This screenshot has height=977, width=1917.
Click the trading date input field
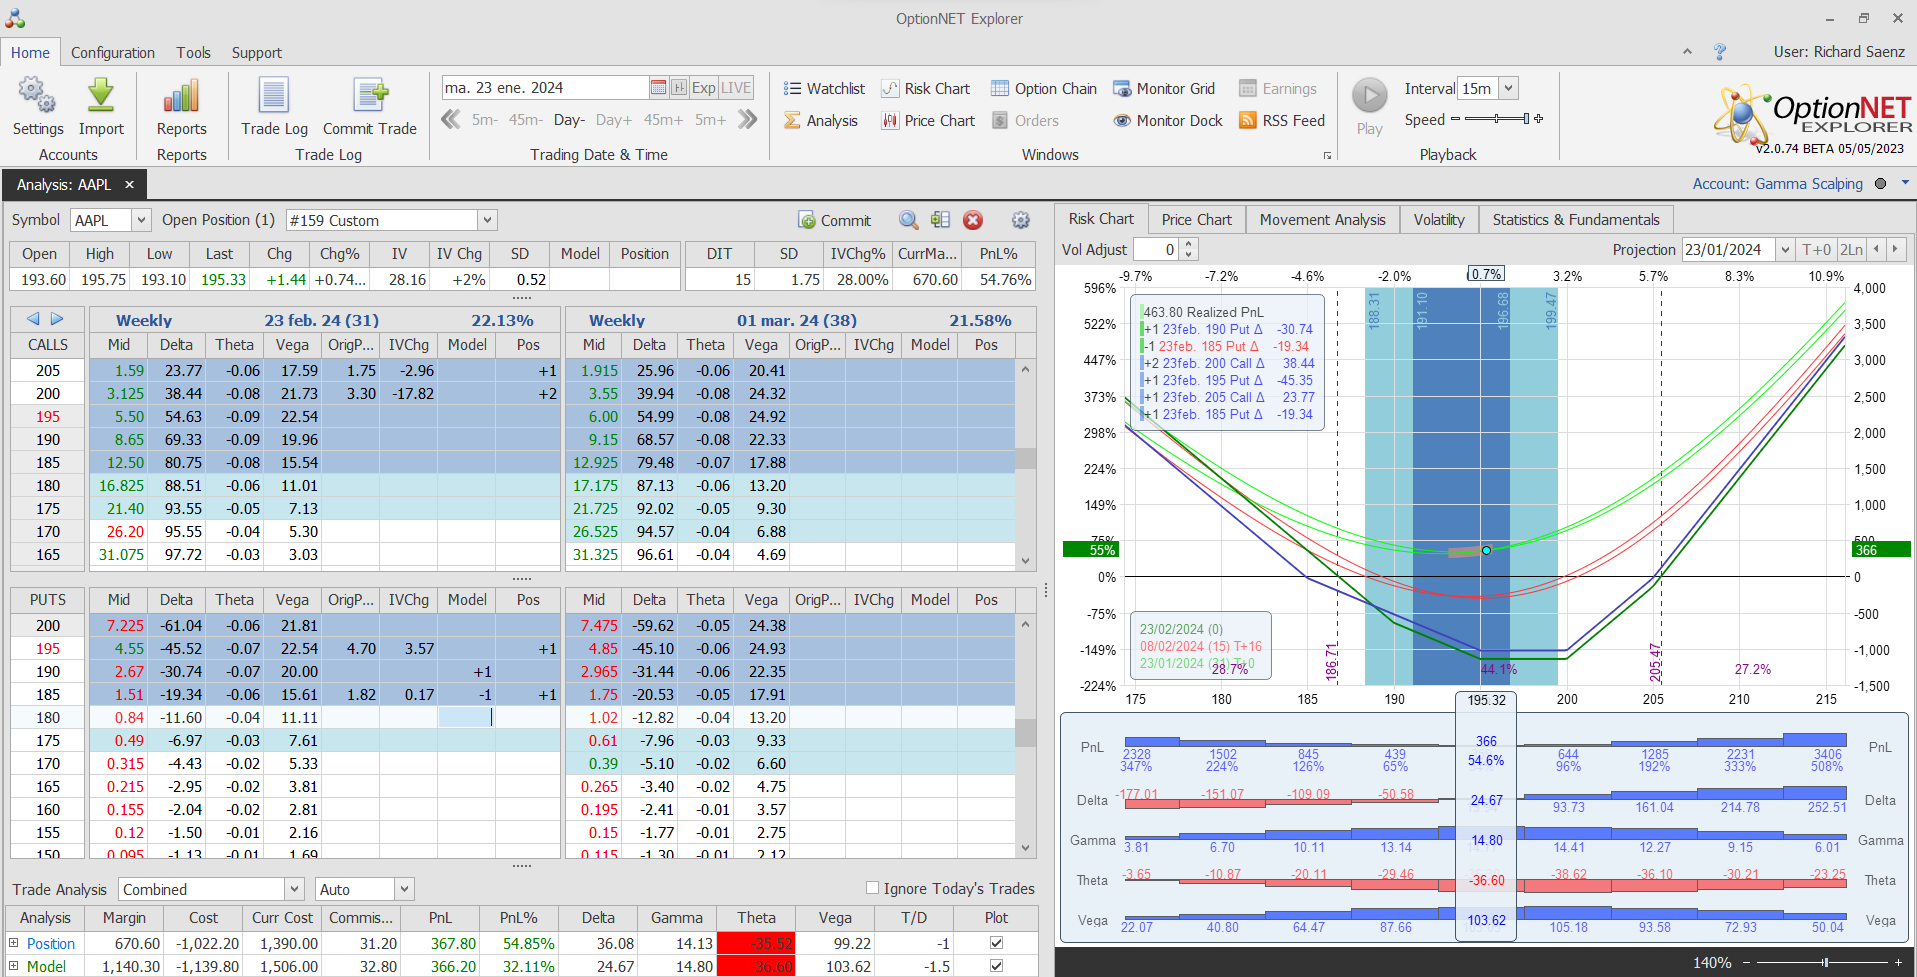pyautogui.click(x=545, y=88)
